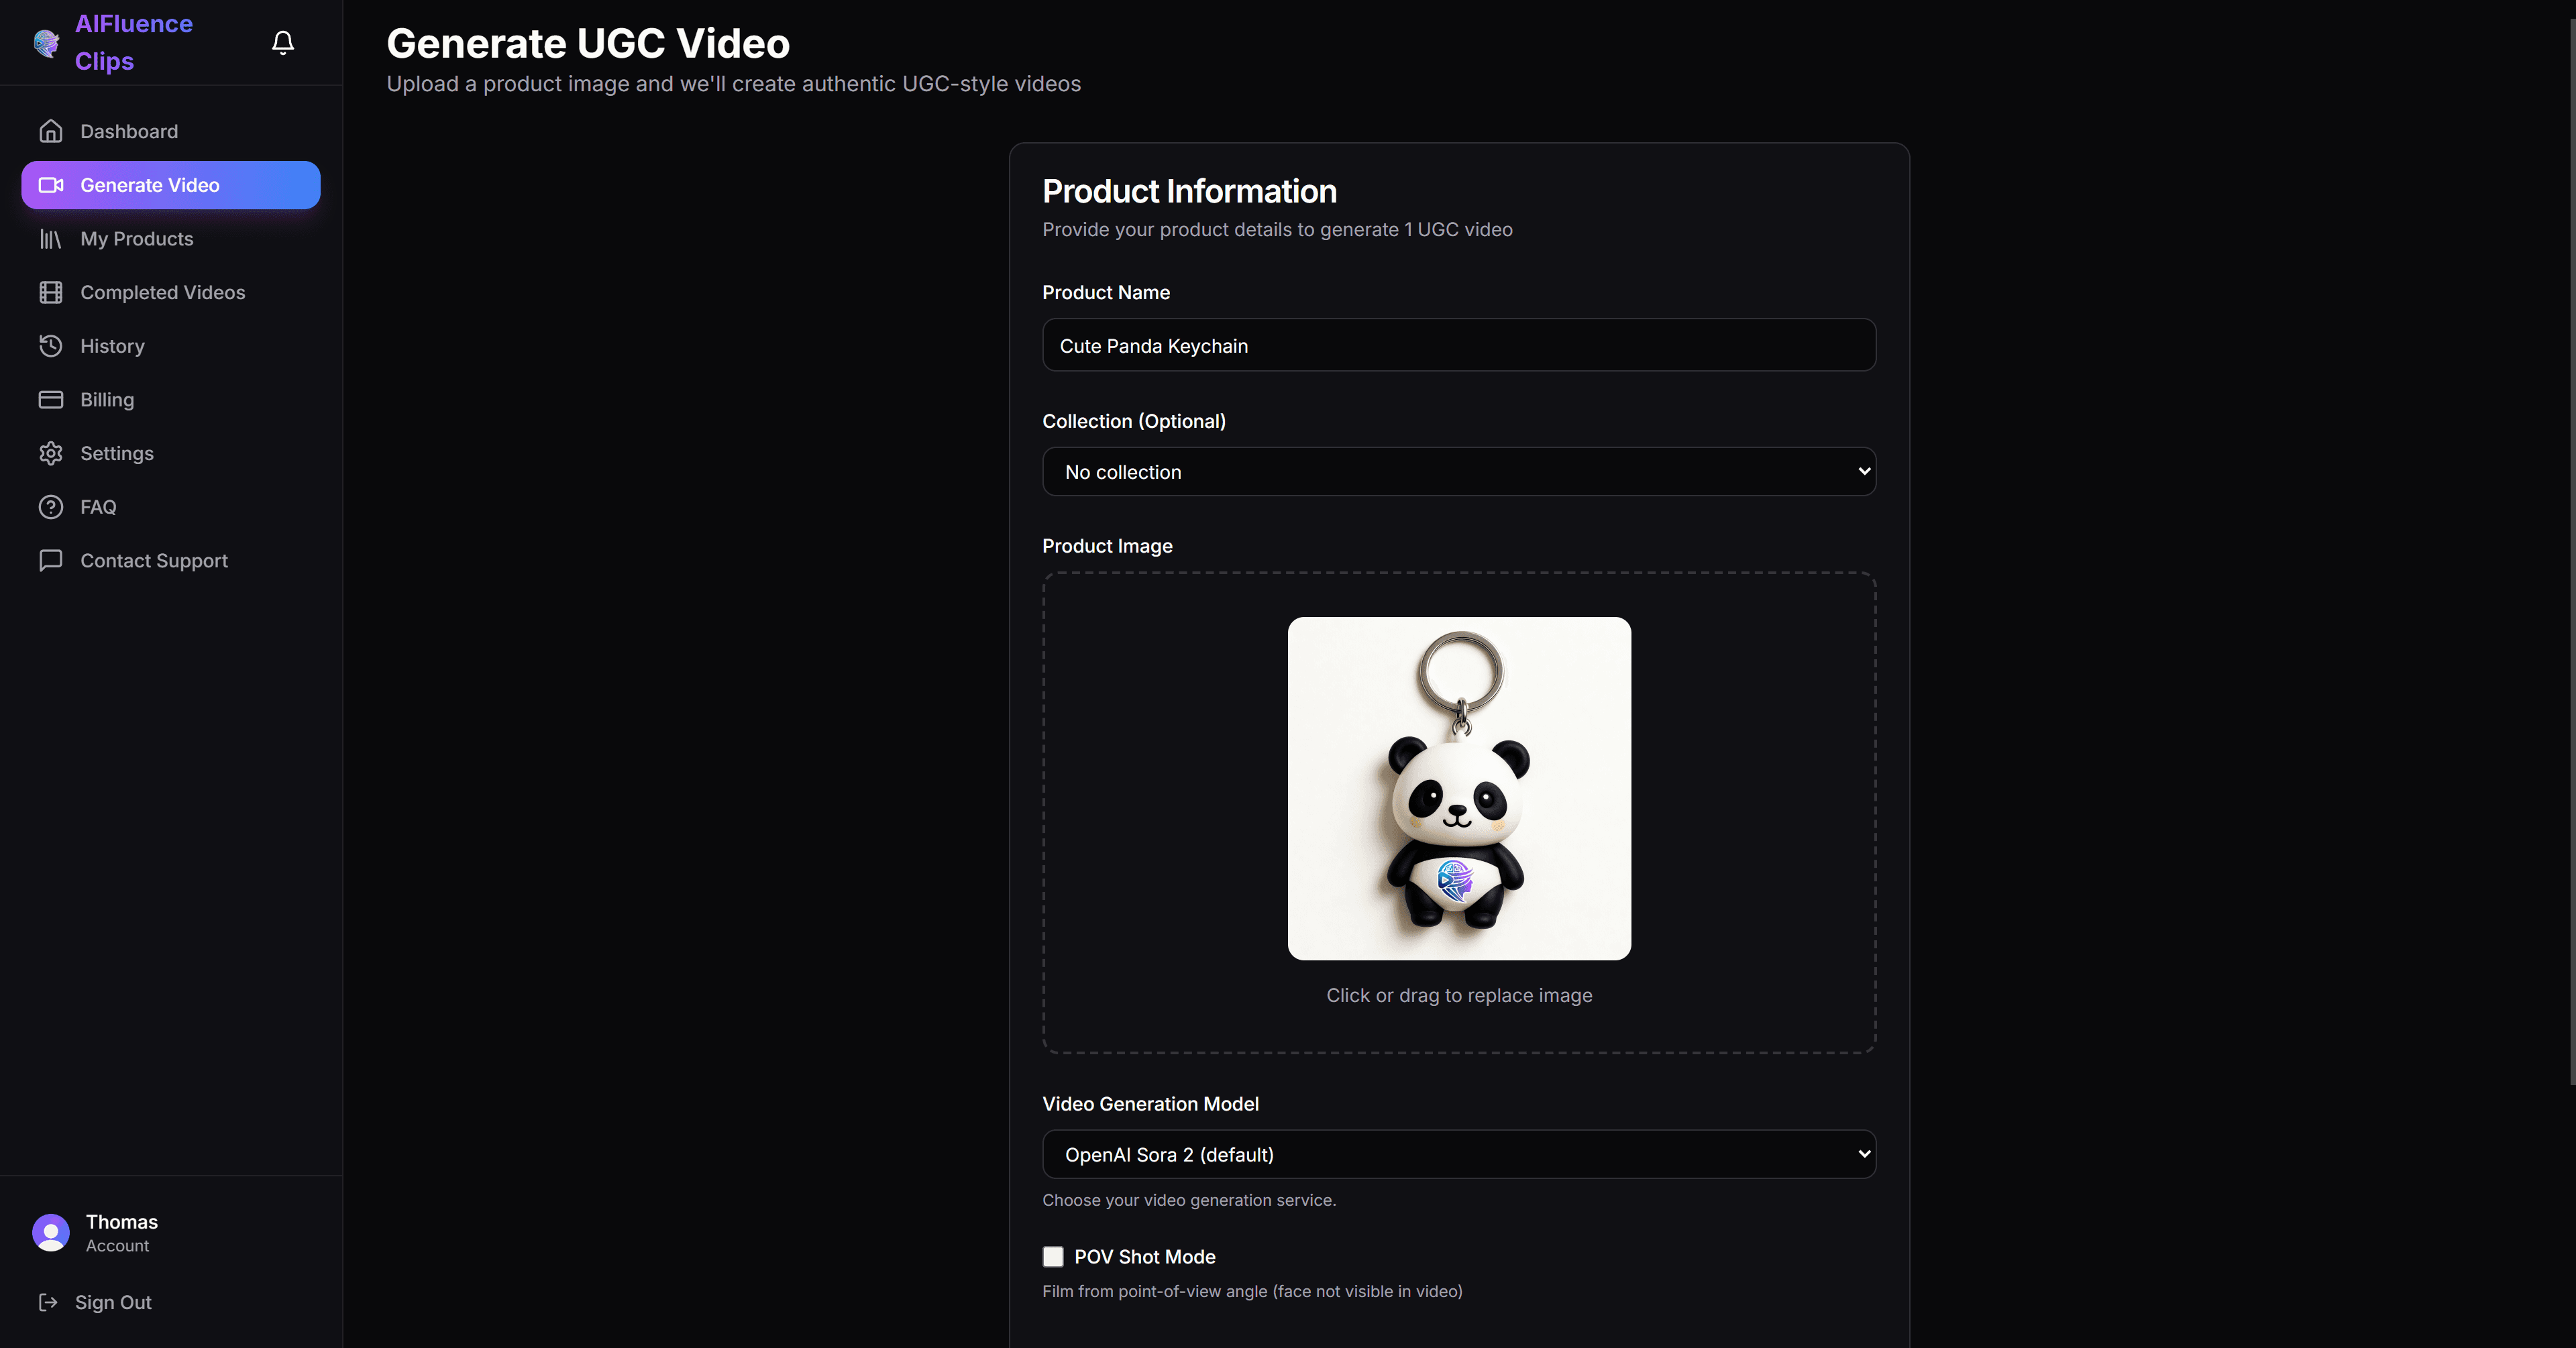
Task: Expand the Video Generation Model dropdown
Action: point(1459,1155)
